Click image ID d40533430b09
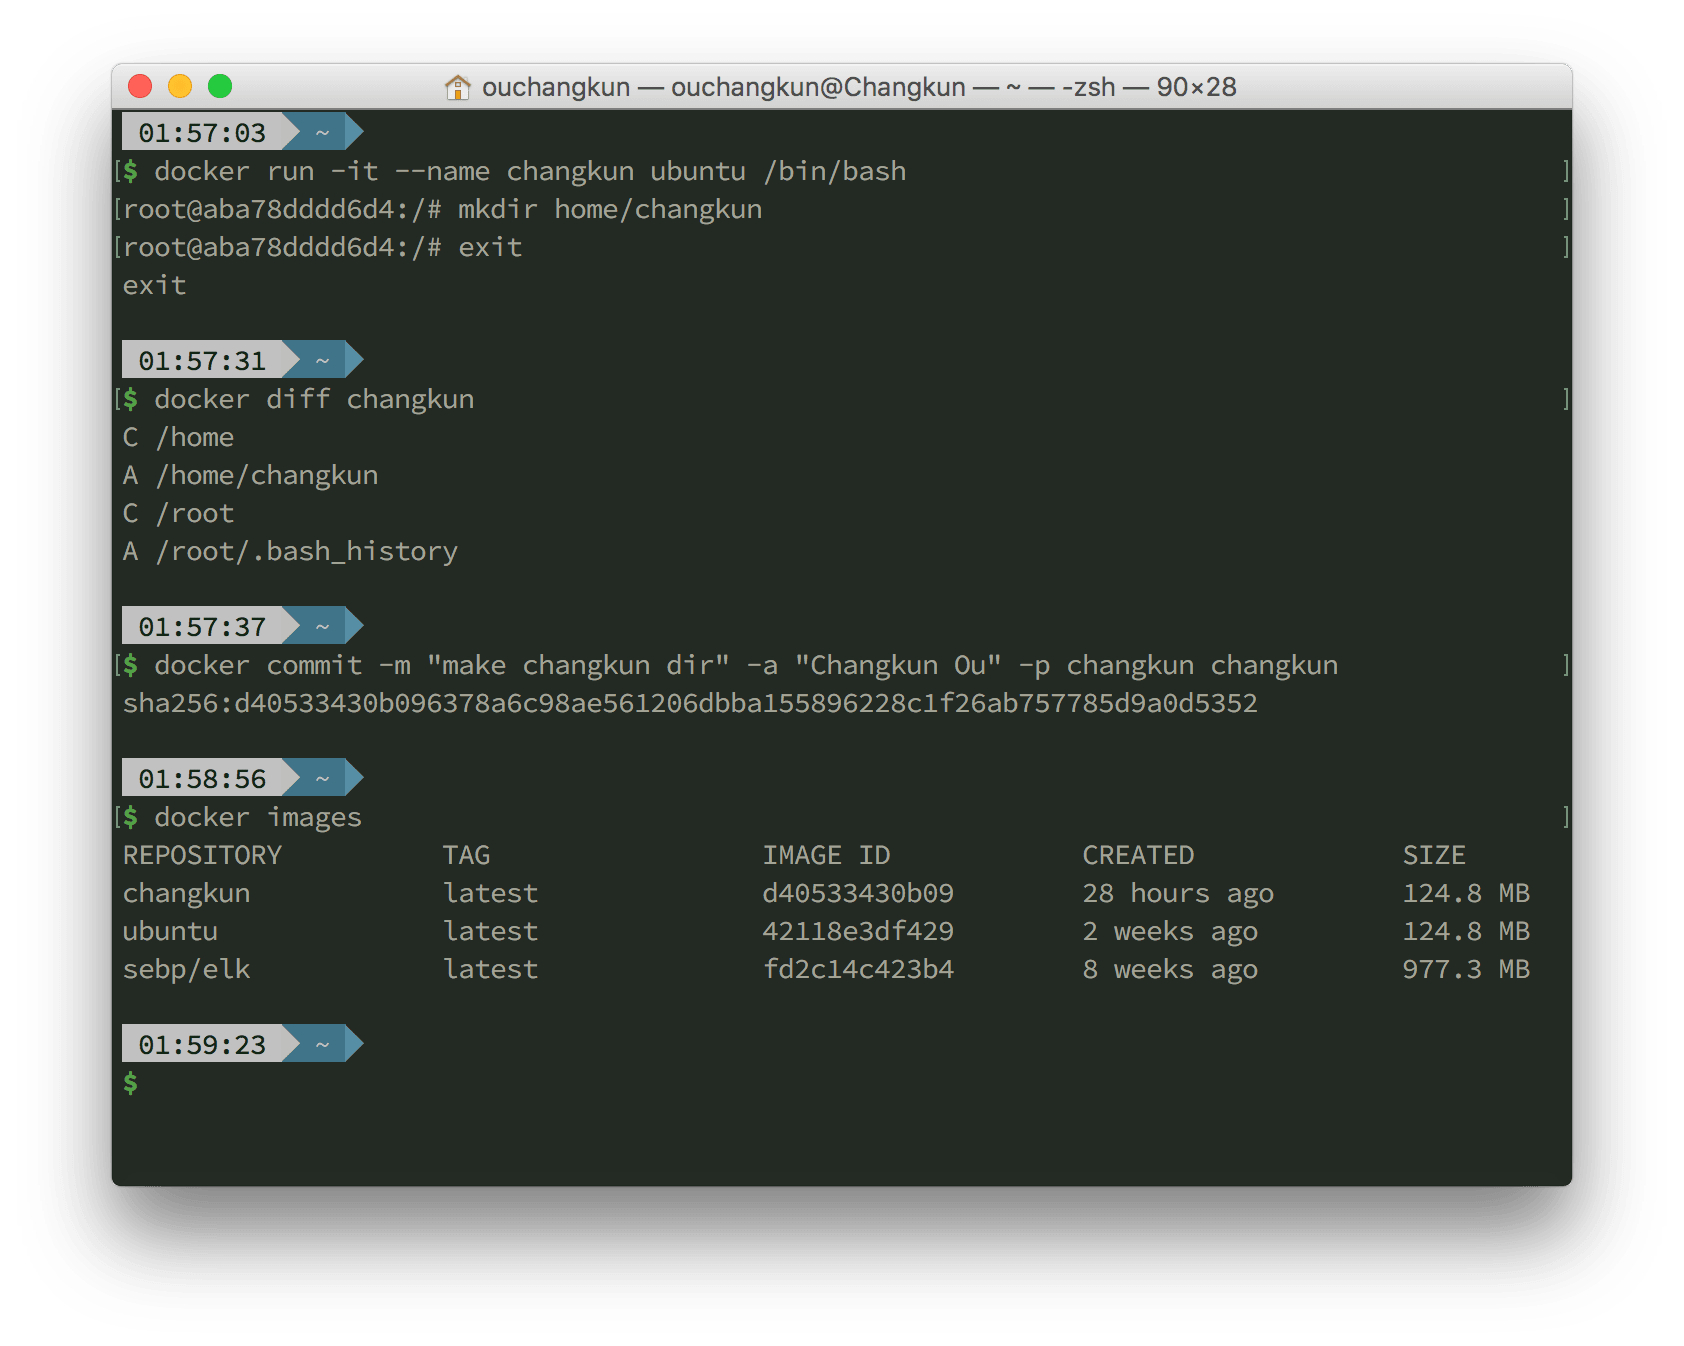The image size is (1684, 1346). point(858,894)
